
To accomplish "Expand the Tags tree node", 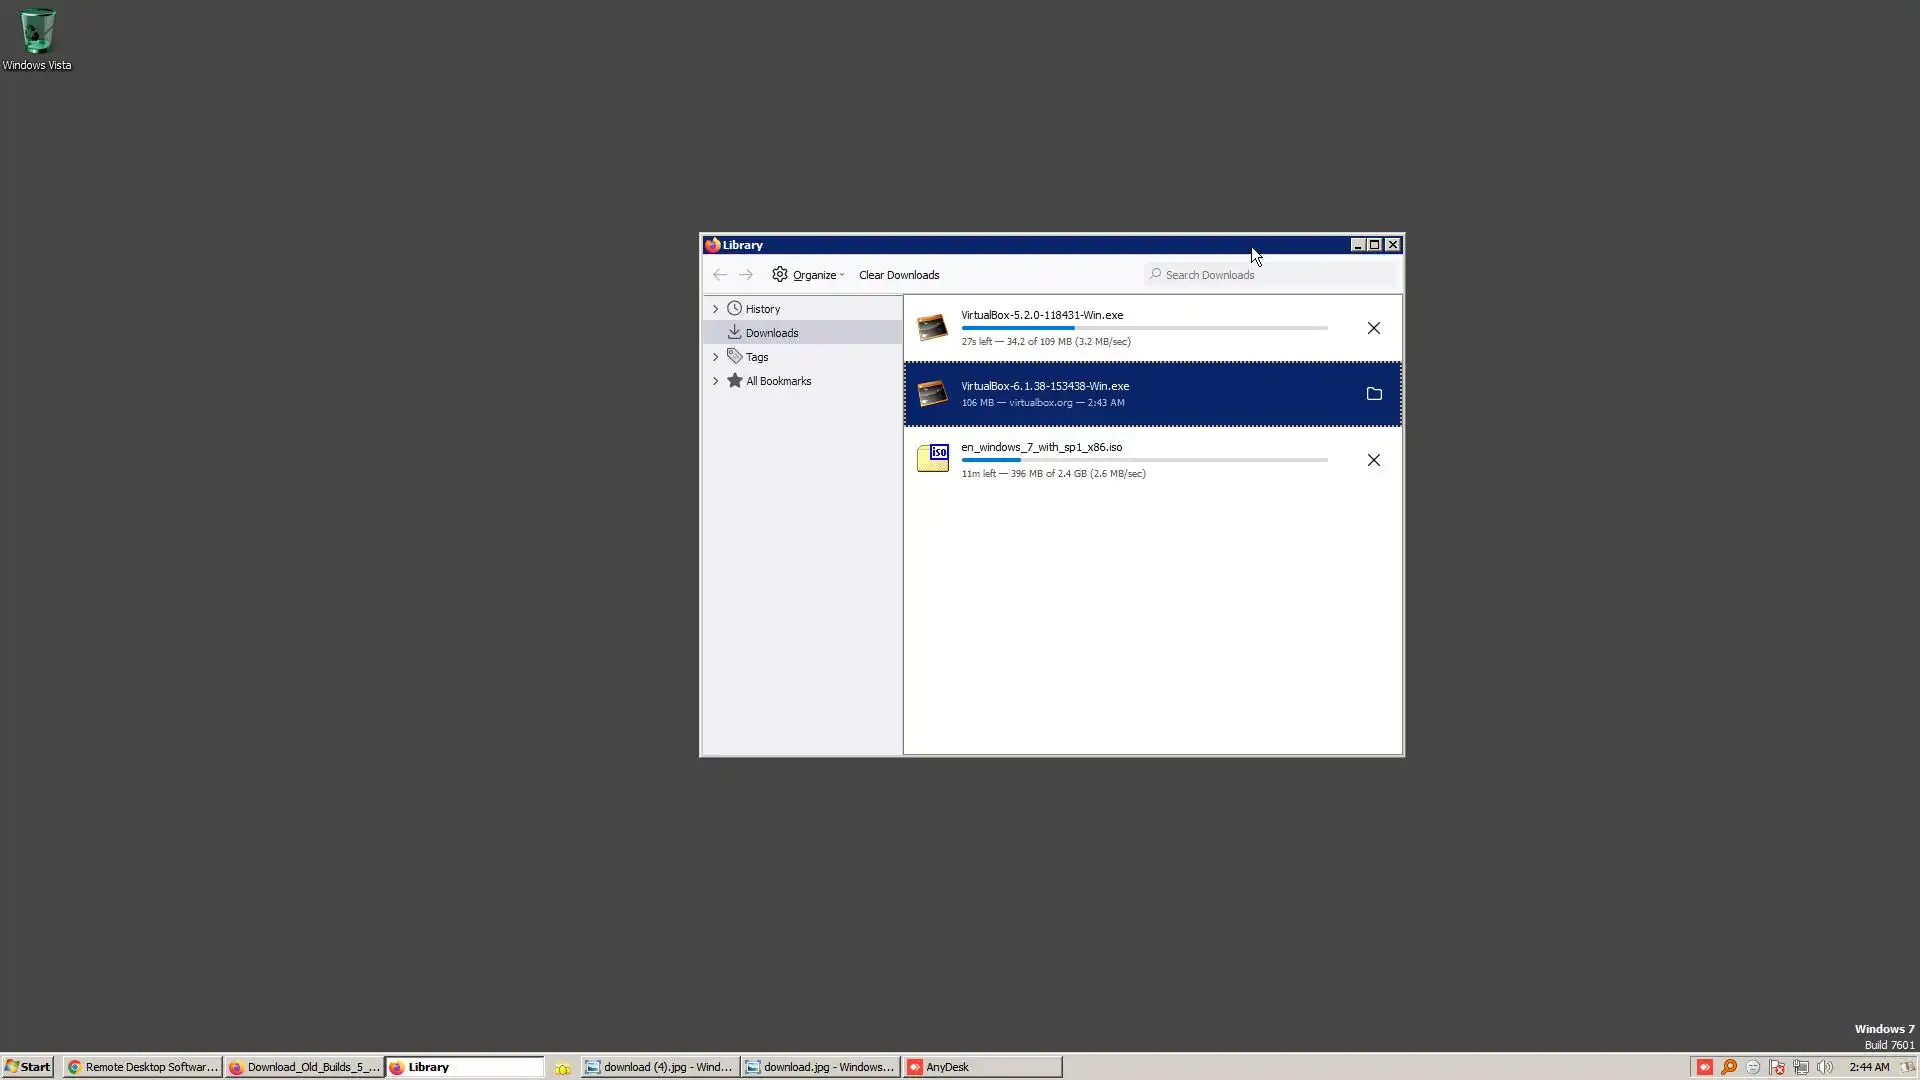I will 715,357.
